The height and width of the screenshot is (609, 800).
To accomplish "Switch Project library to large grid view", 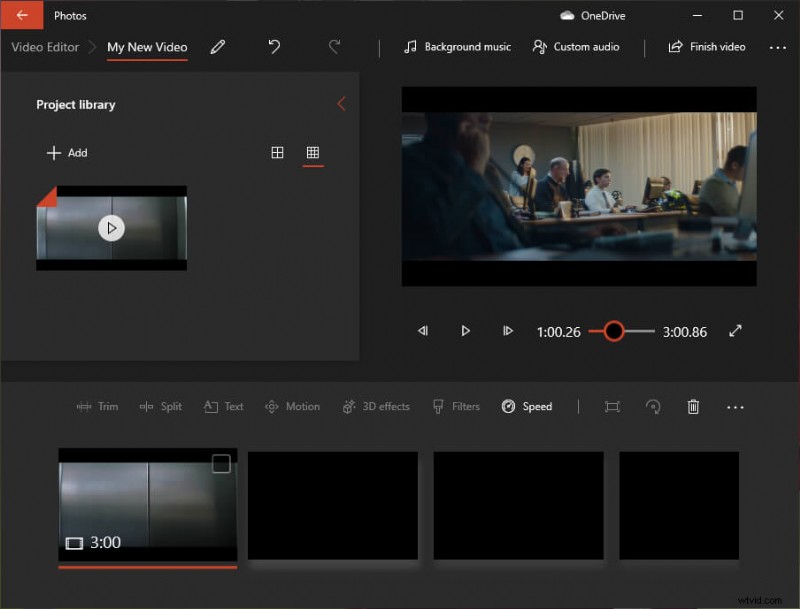I will click(x=277, y=152).
